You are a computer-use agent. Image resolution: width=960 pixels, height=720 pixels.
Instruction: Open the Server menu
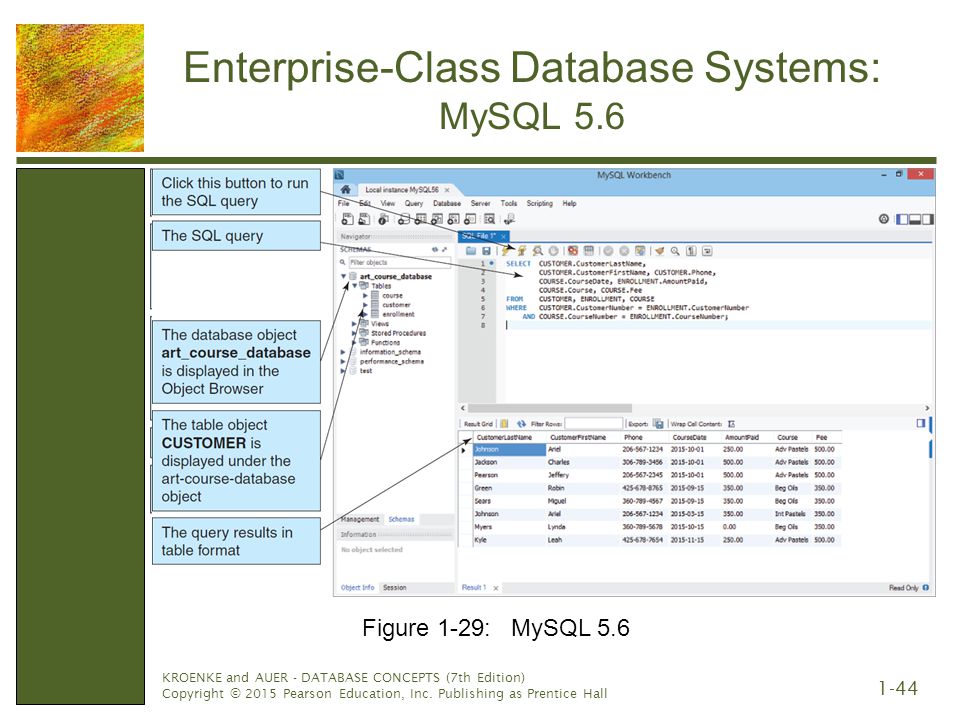click(x=481, y=203)
